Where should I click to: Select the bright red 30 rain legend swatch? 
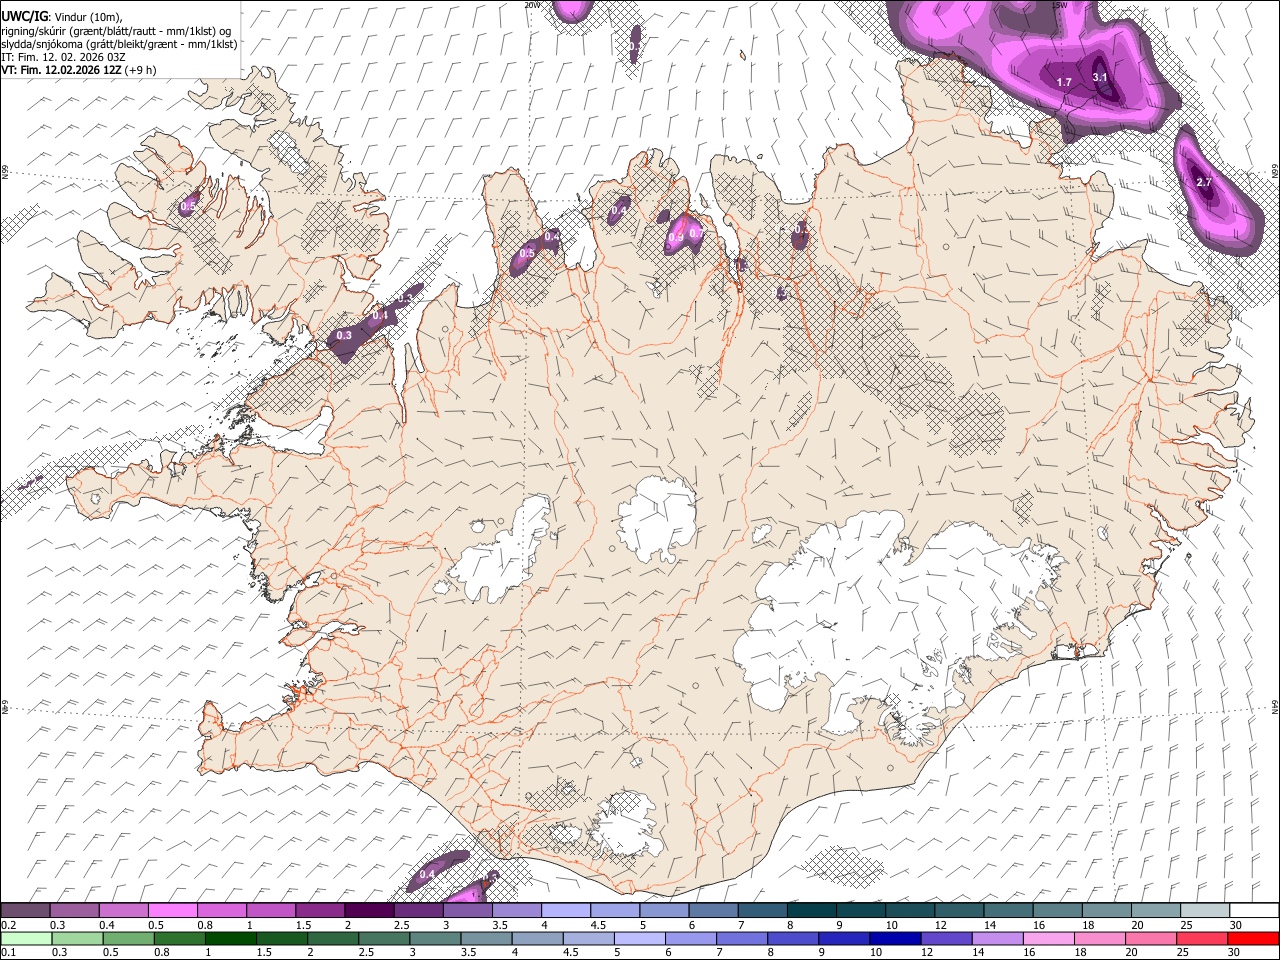point(1252,938)
